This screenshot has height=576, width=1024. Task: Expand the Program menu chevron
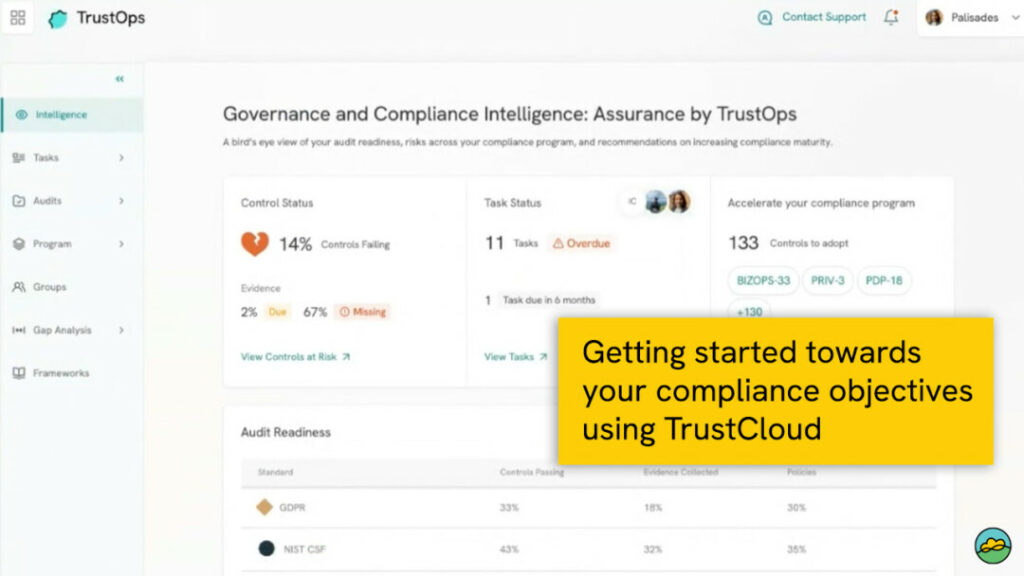pyautogui.click(x=121, y=244)
